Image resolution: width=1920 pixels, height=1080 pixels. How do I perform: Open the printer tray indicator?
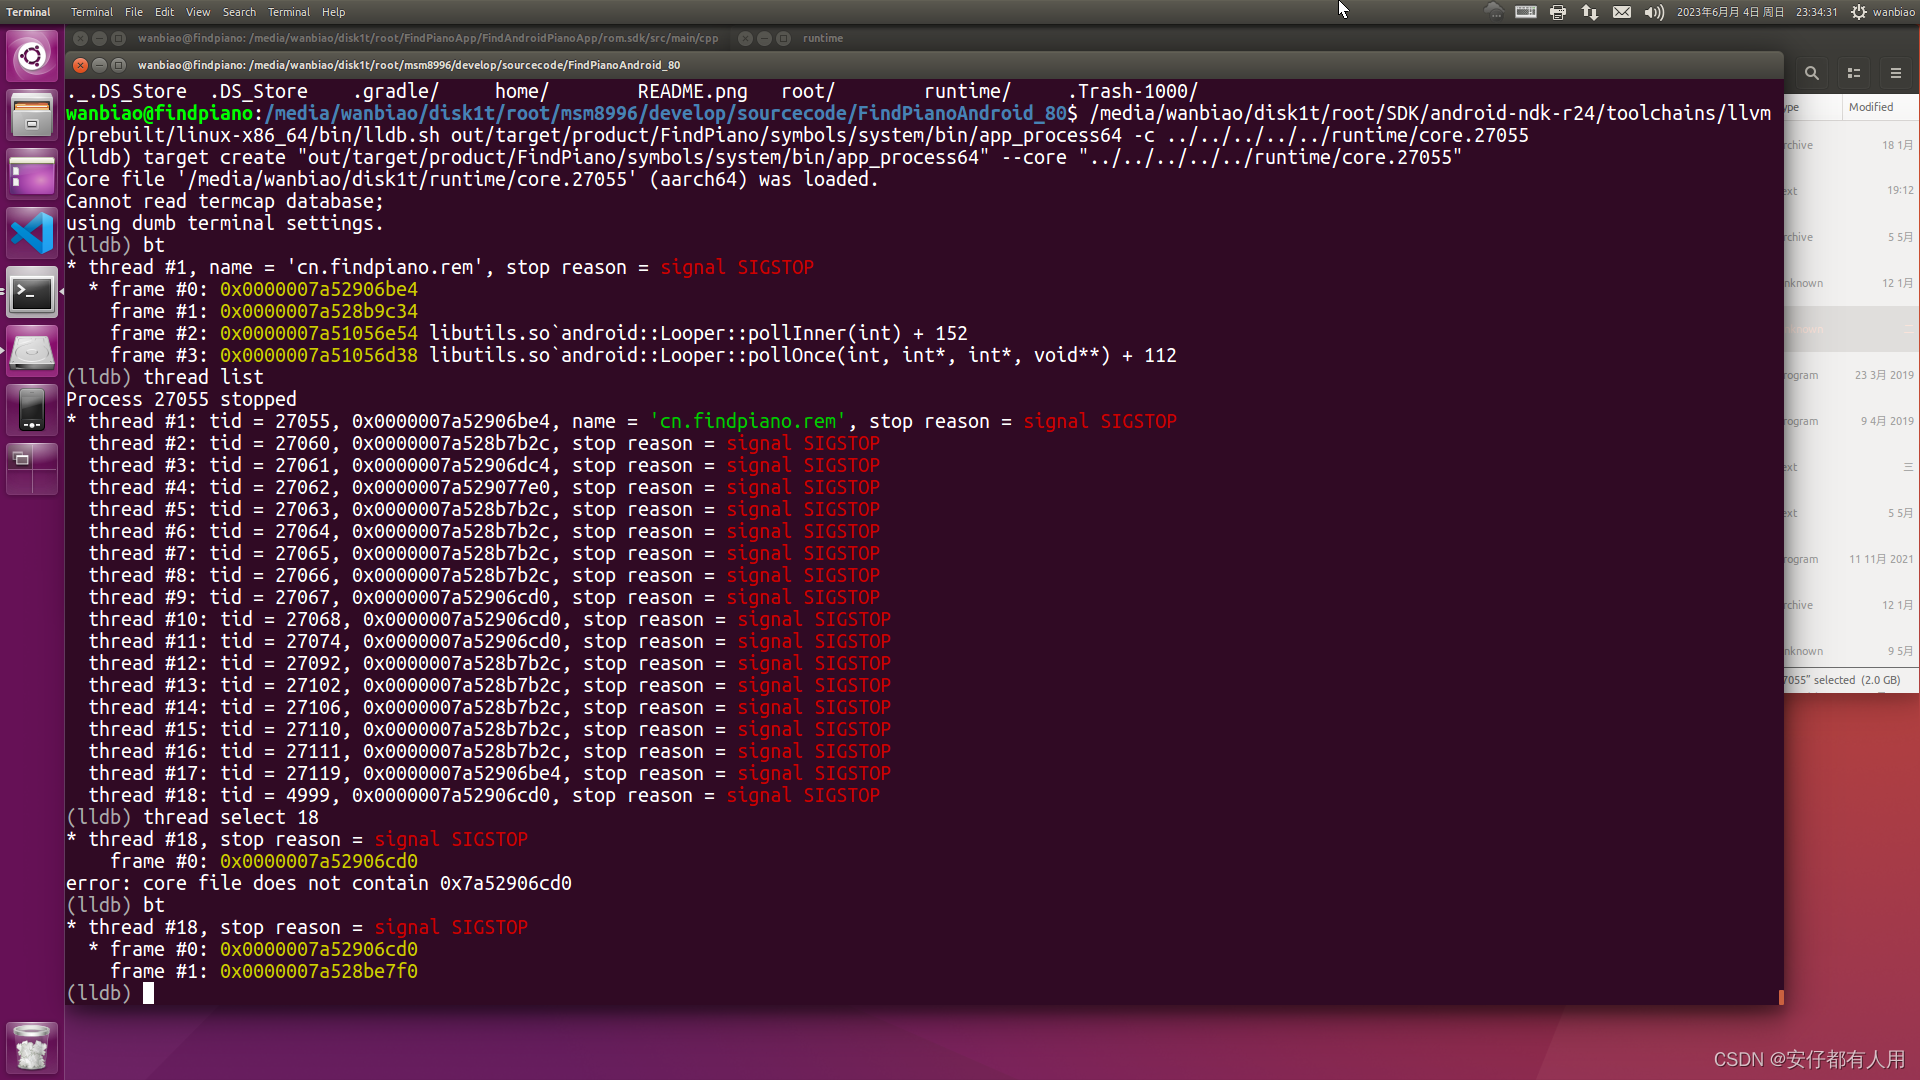coord(1558,12)
